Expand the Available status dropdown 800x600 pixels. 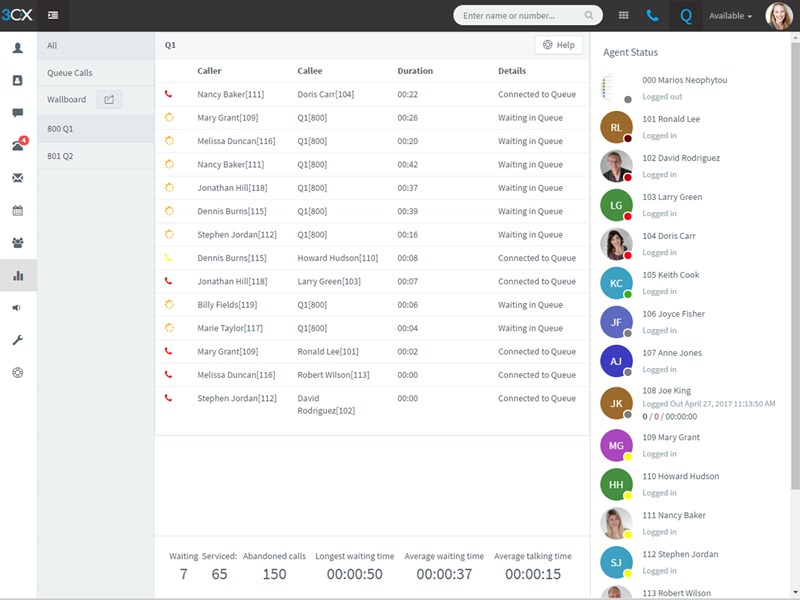coord(730,16)
